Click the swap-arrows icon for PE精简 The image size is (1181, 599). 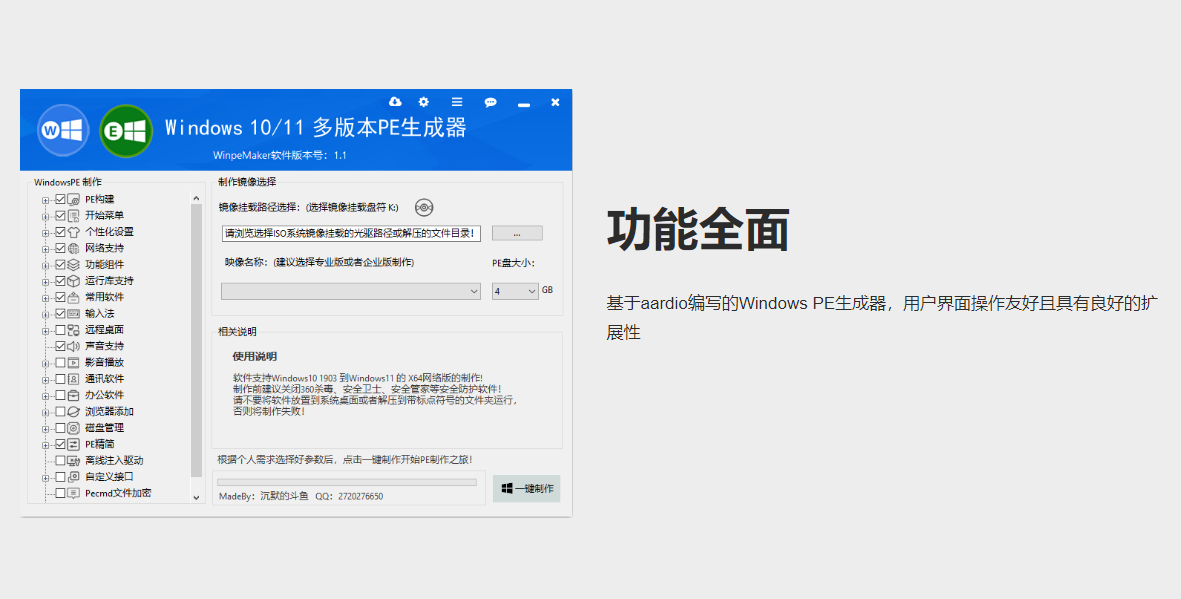74,445
